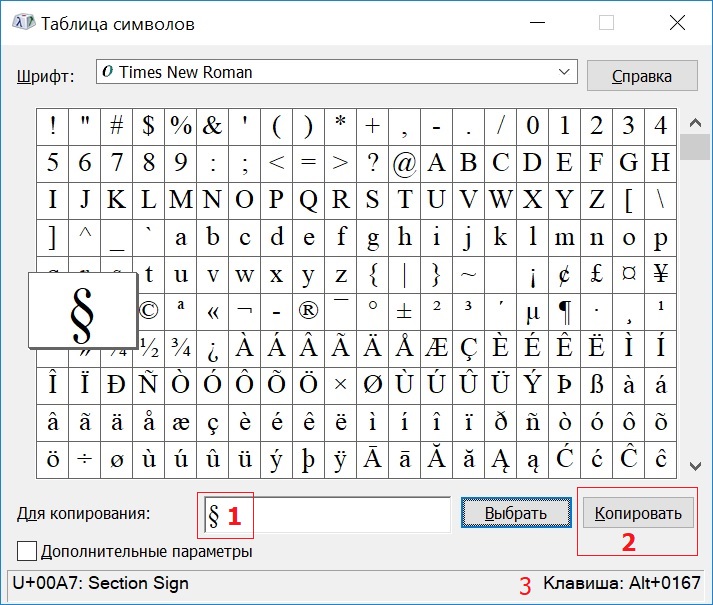This screenshot has width=713, height=605.
Task: Select the currency ¤ symbol cell
Action: pyautogui.click(x=628, y=275)
